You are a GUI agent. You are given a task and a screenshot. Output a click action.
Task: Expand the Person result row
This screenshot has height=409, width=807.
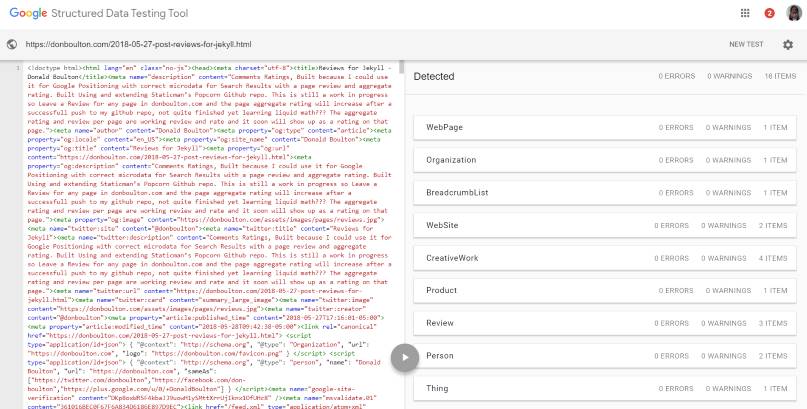pyautogui.click(x=605, y=356)
